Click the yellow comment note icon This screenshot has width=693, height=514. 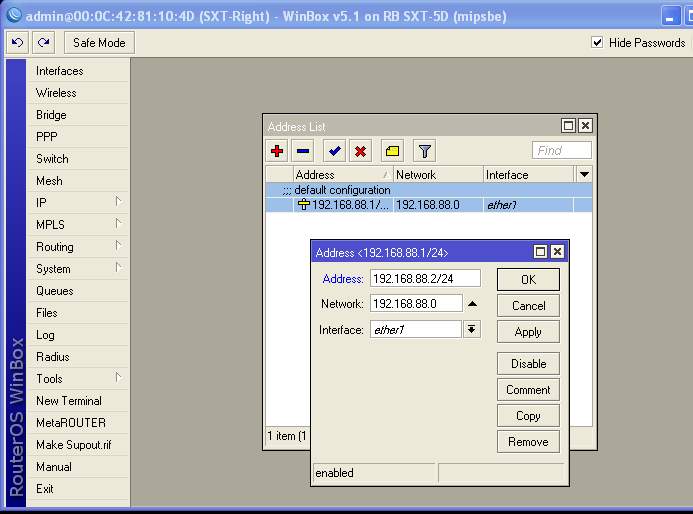[x=392, y=151]
